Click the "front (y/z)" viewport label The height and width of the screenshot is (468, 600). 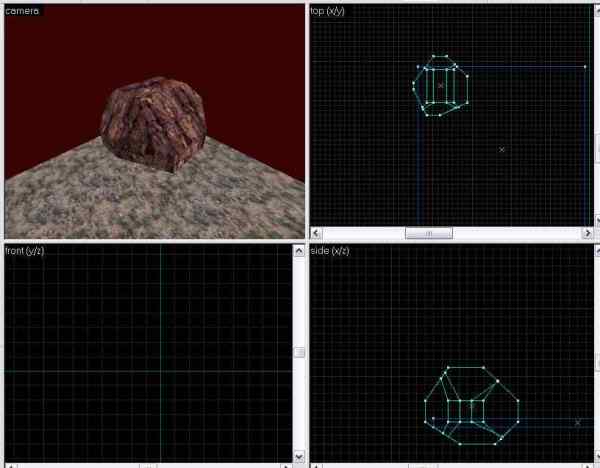tap(26, 250)
